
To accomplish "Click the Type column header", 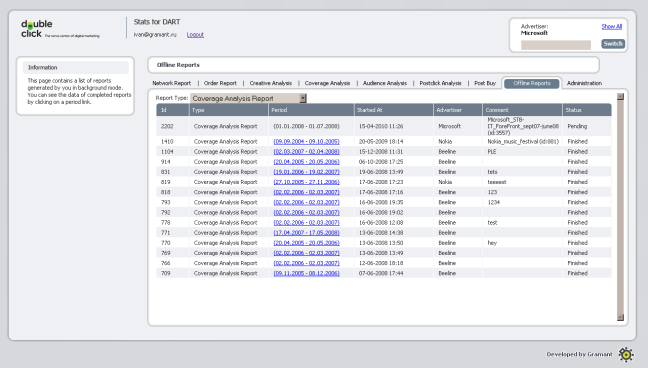I will coord(229,110).
